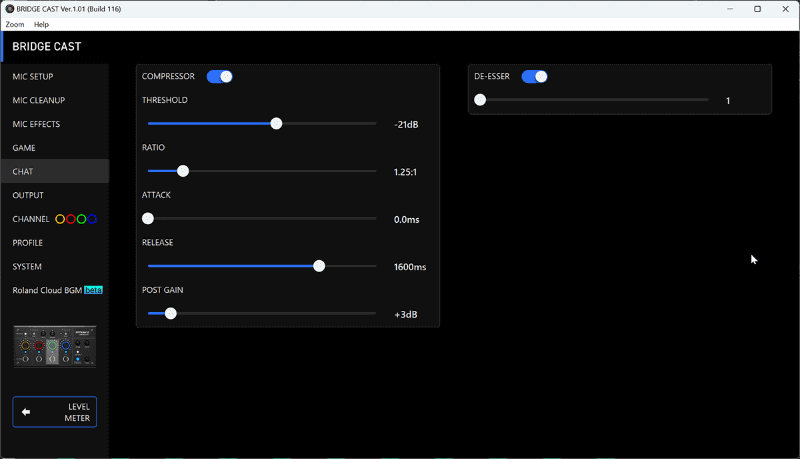Click the +3dB post gain value
This screenshot has width=800, height=459.
point(406,314)
